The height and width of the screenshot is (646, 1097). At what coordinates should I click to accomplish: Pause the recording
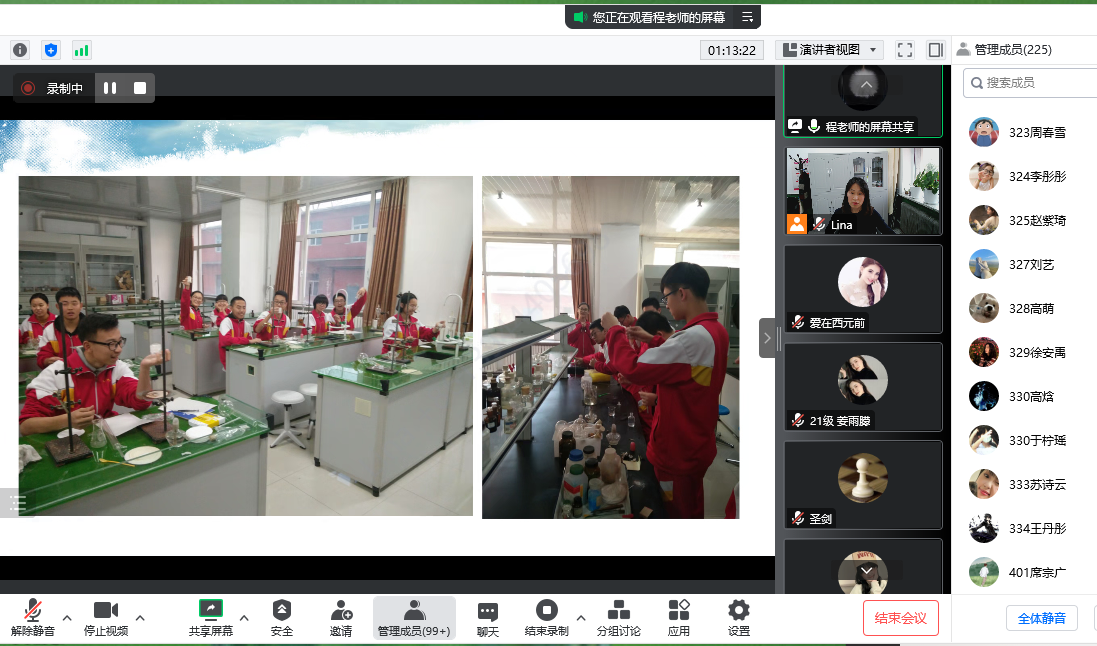pos(110,88)
